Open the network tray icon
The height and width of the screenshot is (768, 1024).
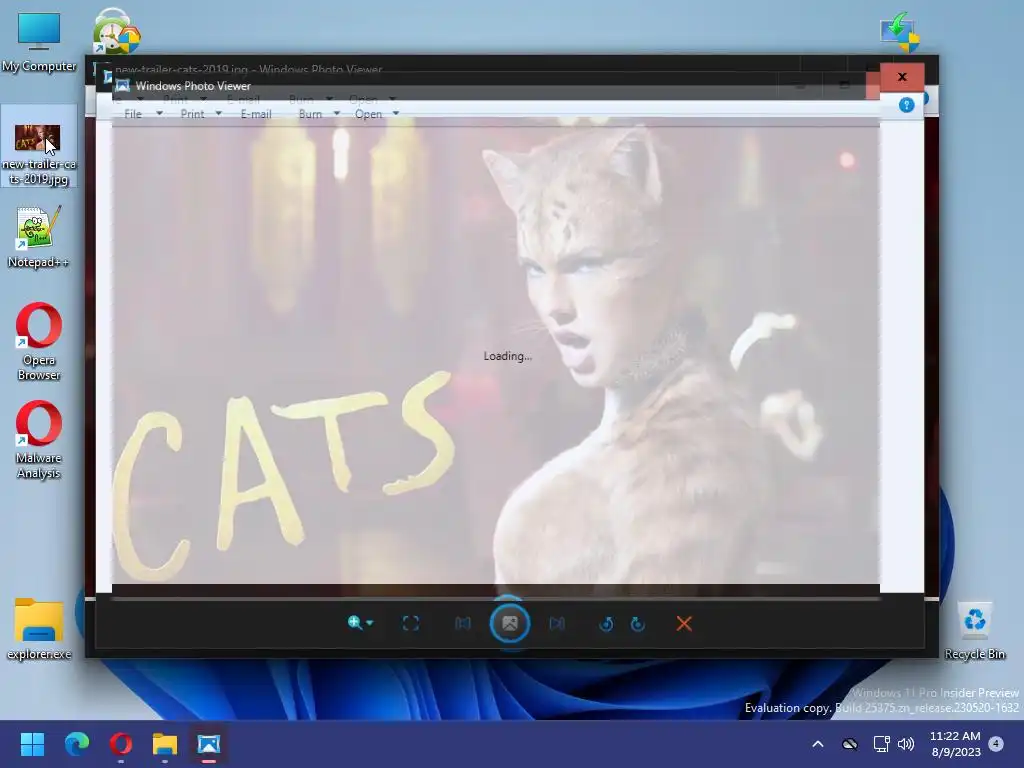881,744
